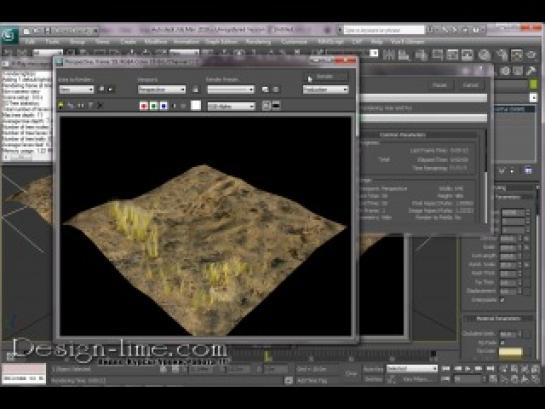Image resolution: width=545 pixels, height=409 pixels.
Task: Toggle monochrome display in render window
Action: [x=183, y=106]
